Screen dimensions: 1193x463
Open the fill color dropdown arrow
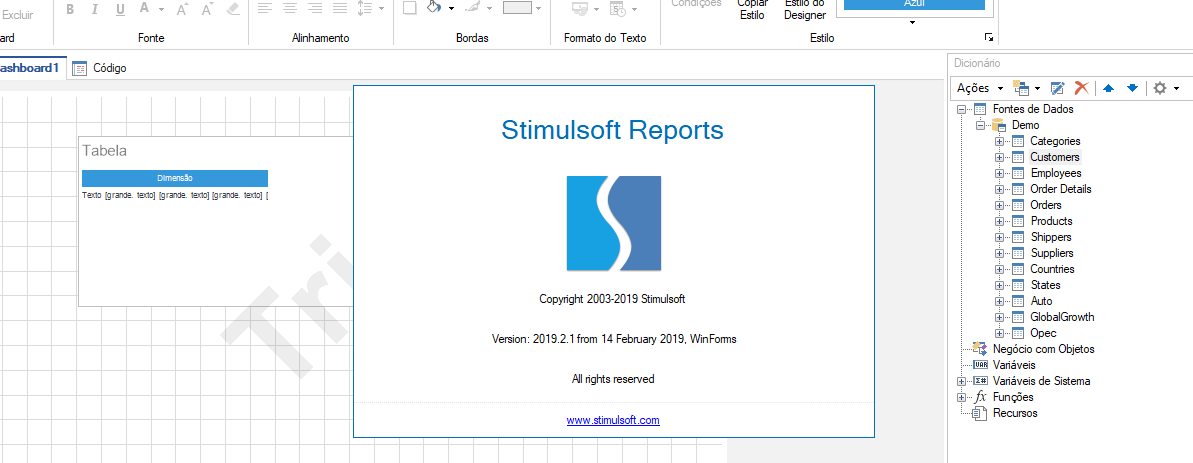(451, 9)
